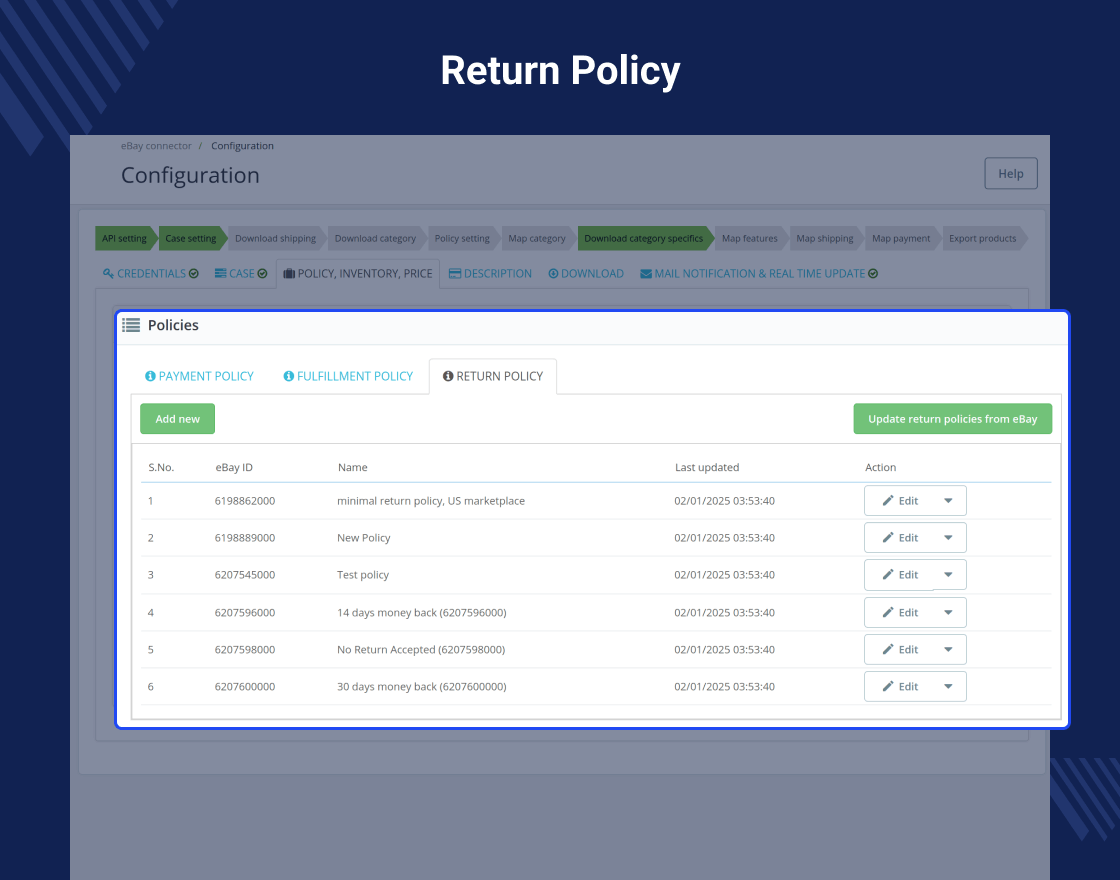The height and width of the screenshot is (880, 1120).
Task: Click the key icon beside CREDENTIALS
Action: coord(109,274)
